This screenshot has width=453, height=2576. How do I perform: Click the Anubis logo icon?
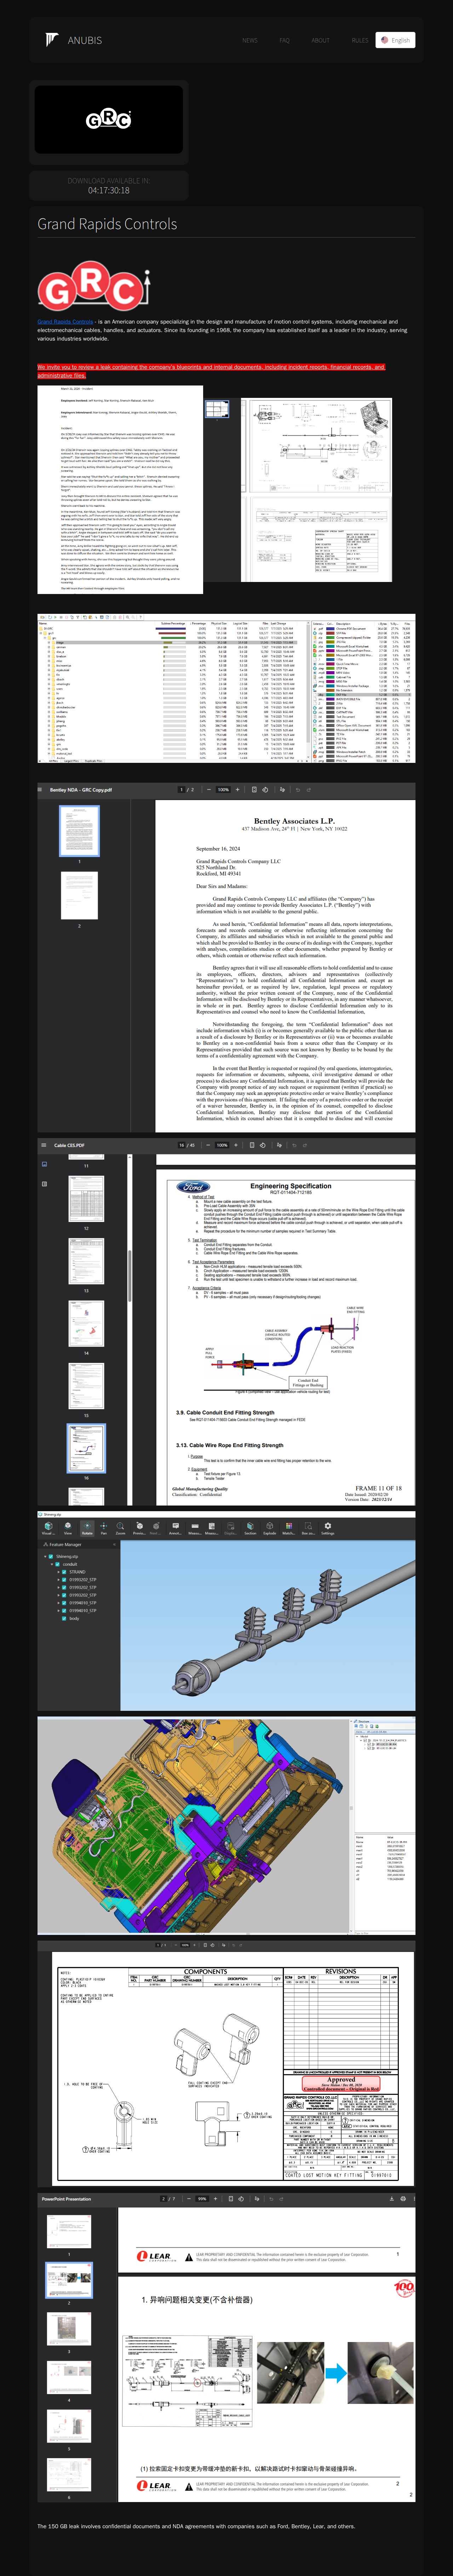pyautogui.click(x=52, y=40)
